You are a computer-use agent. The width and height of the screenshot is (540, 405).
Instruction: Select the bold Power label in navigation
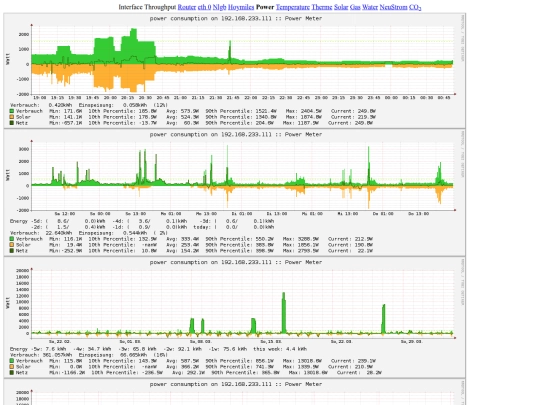point(265,7)
